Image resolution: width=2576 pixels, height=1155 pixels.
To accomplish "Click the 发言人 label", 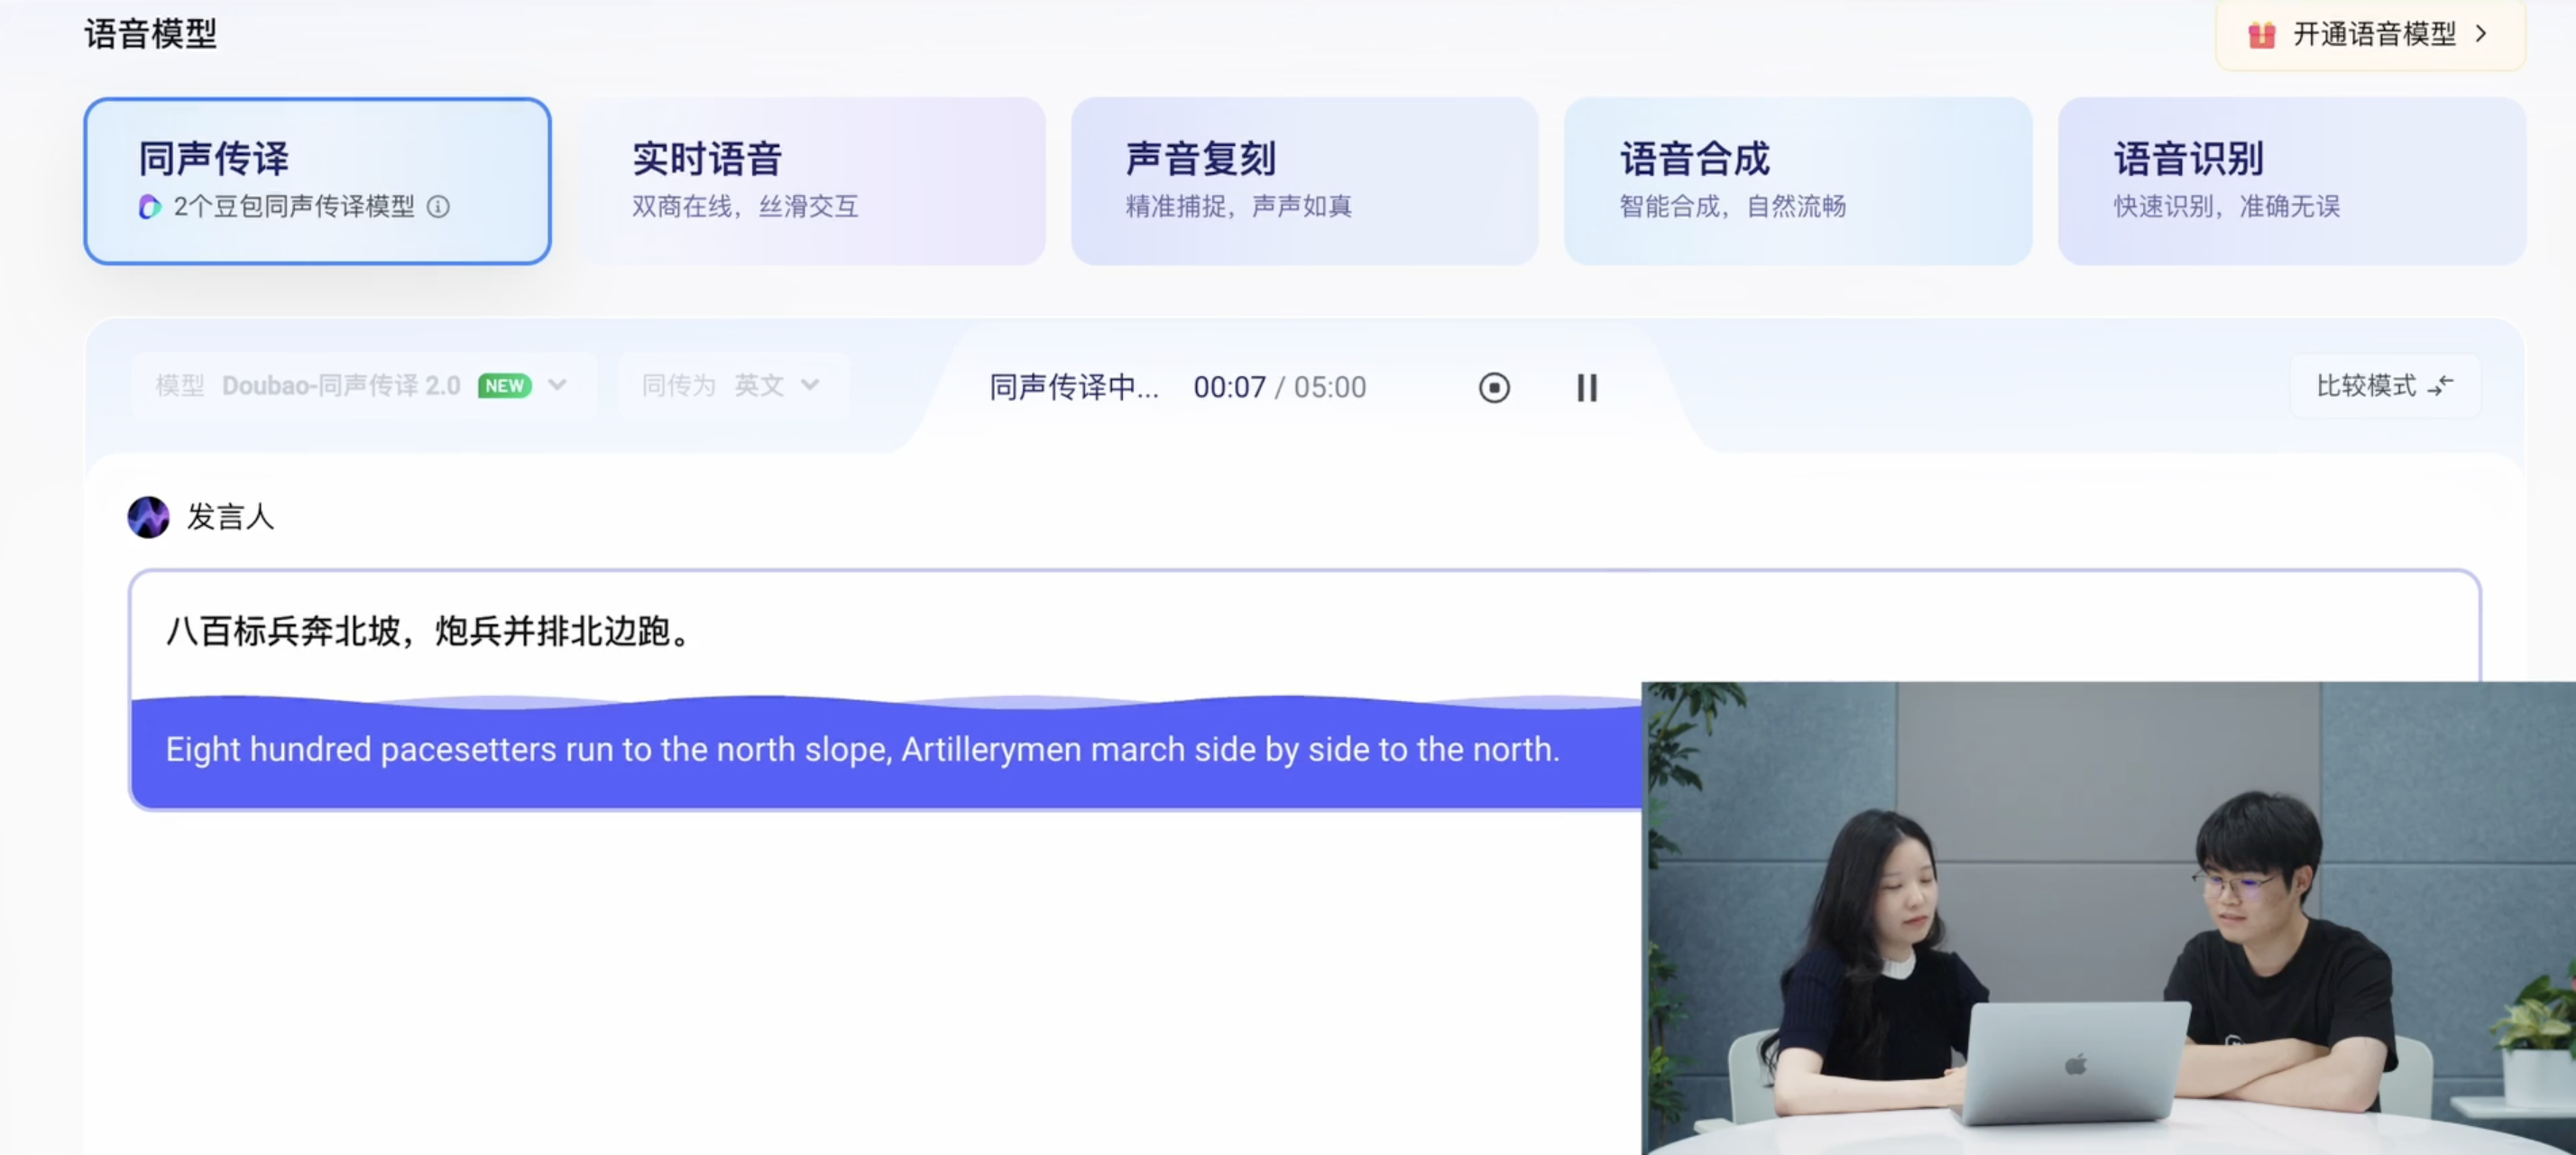I will point(230,517).
